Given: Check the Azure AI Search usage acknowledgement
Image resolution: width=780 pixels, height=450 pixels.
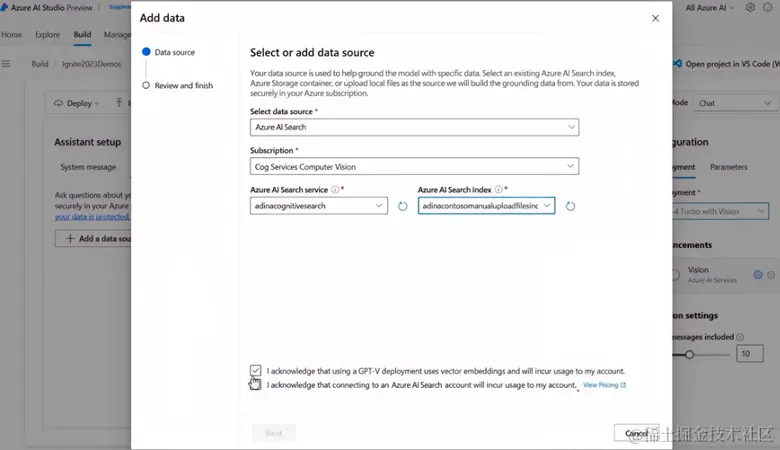Looking at the screenshot, I should pyautogui.click(x=257, y=384).
